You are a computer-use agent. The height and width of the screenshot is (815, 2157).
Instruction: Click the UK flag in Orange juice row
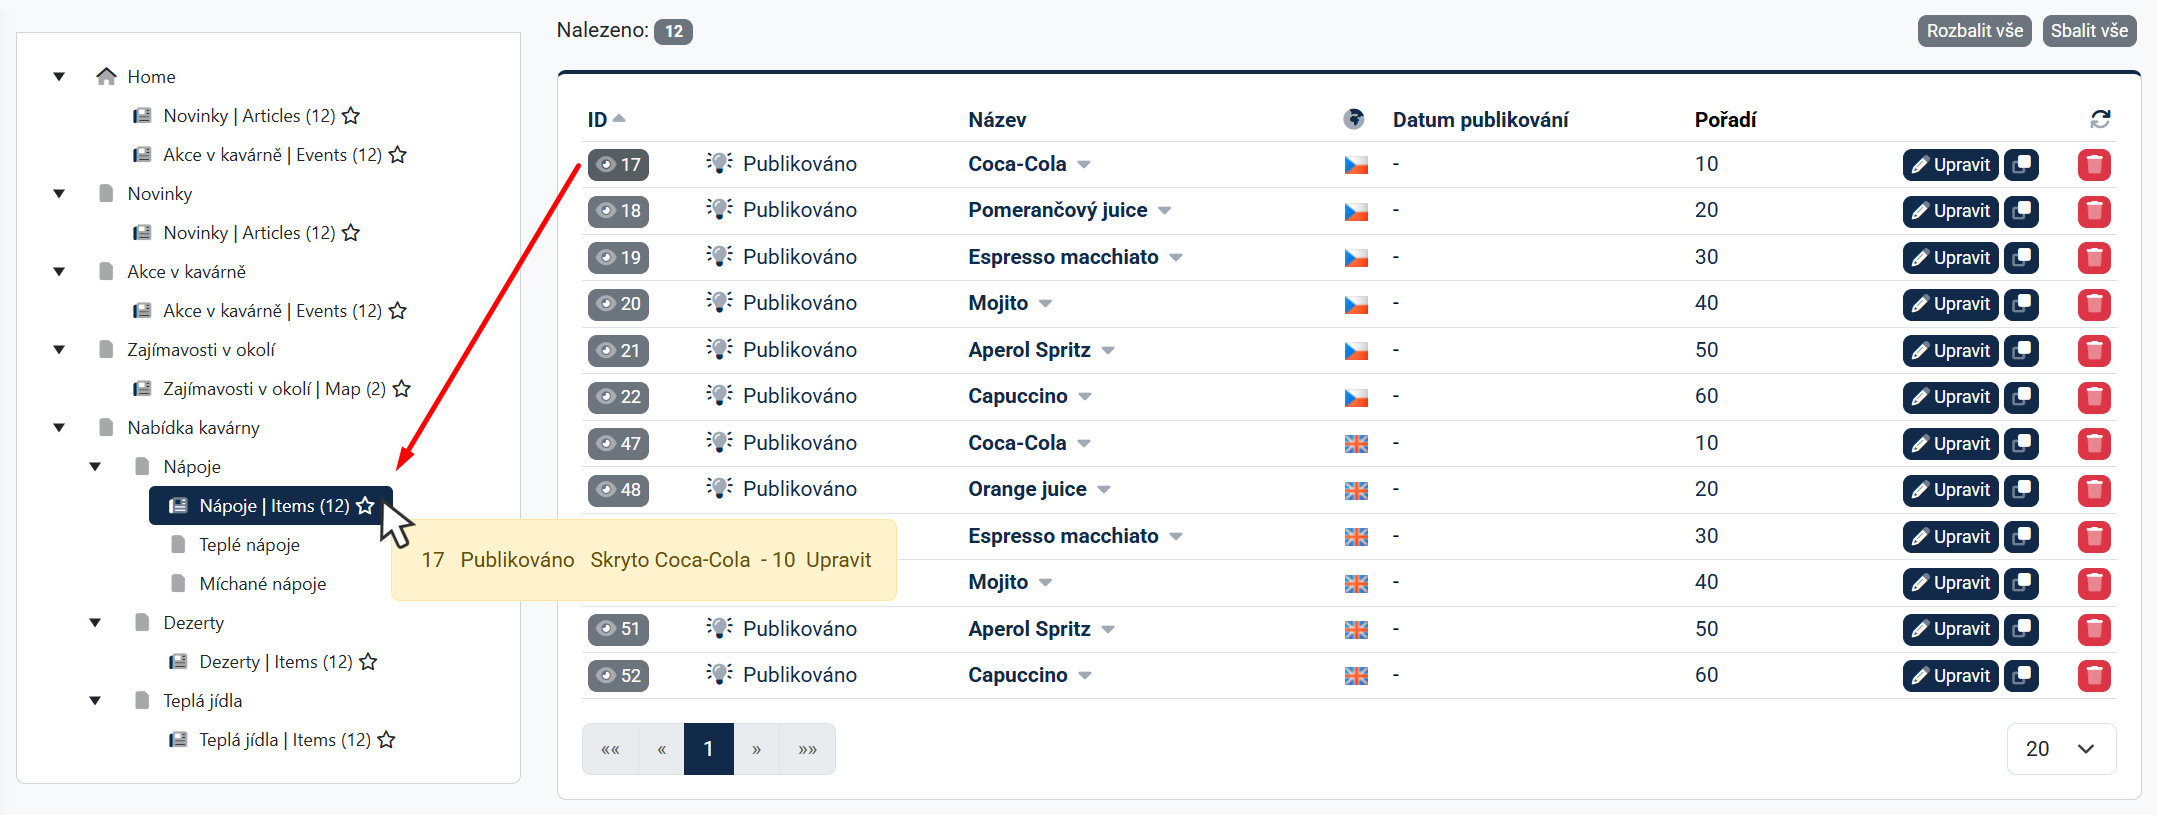(x=1356, y=490)
